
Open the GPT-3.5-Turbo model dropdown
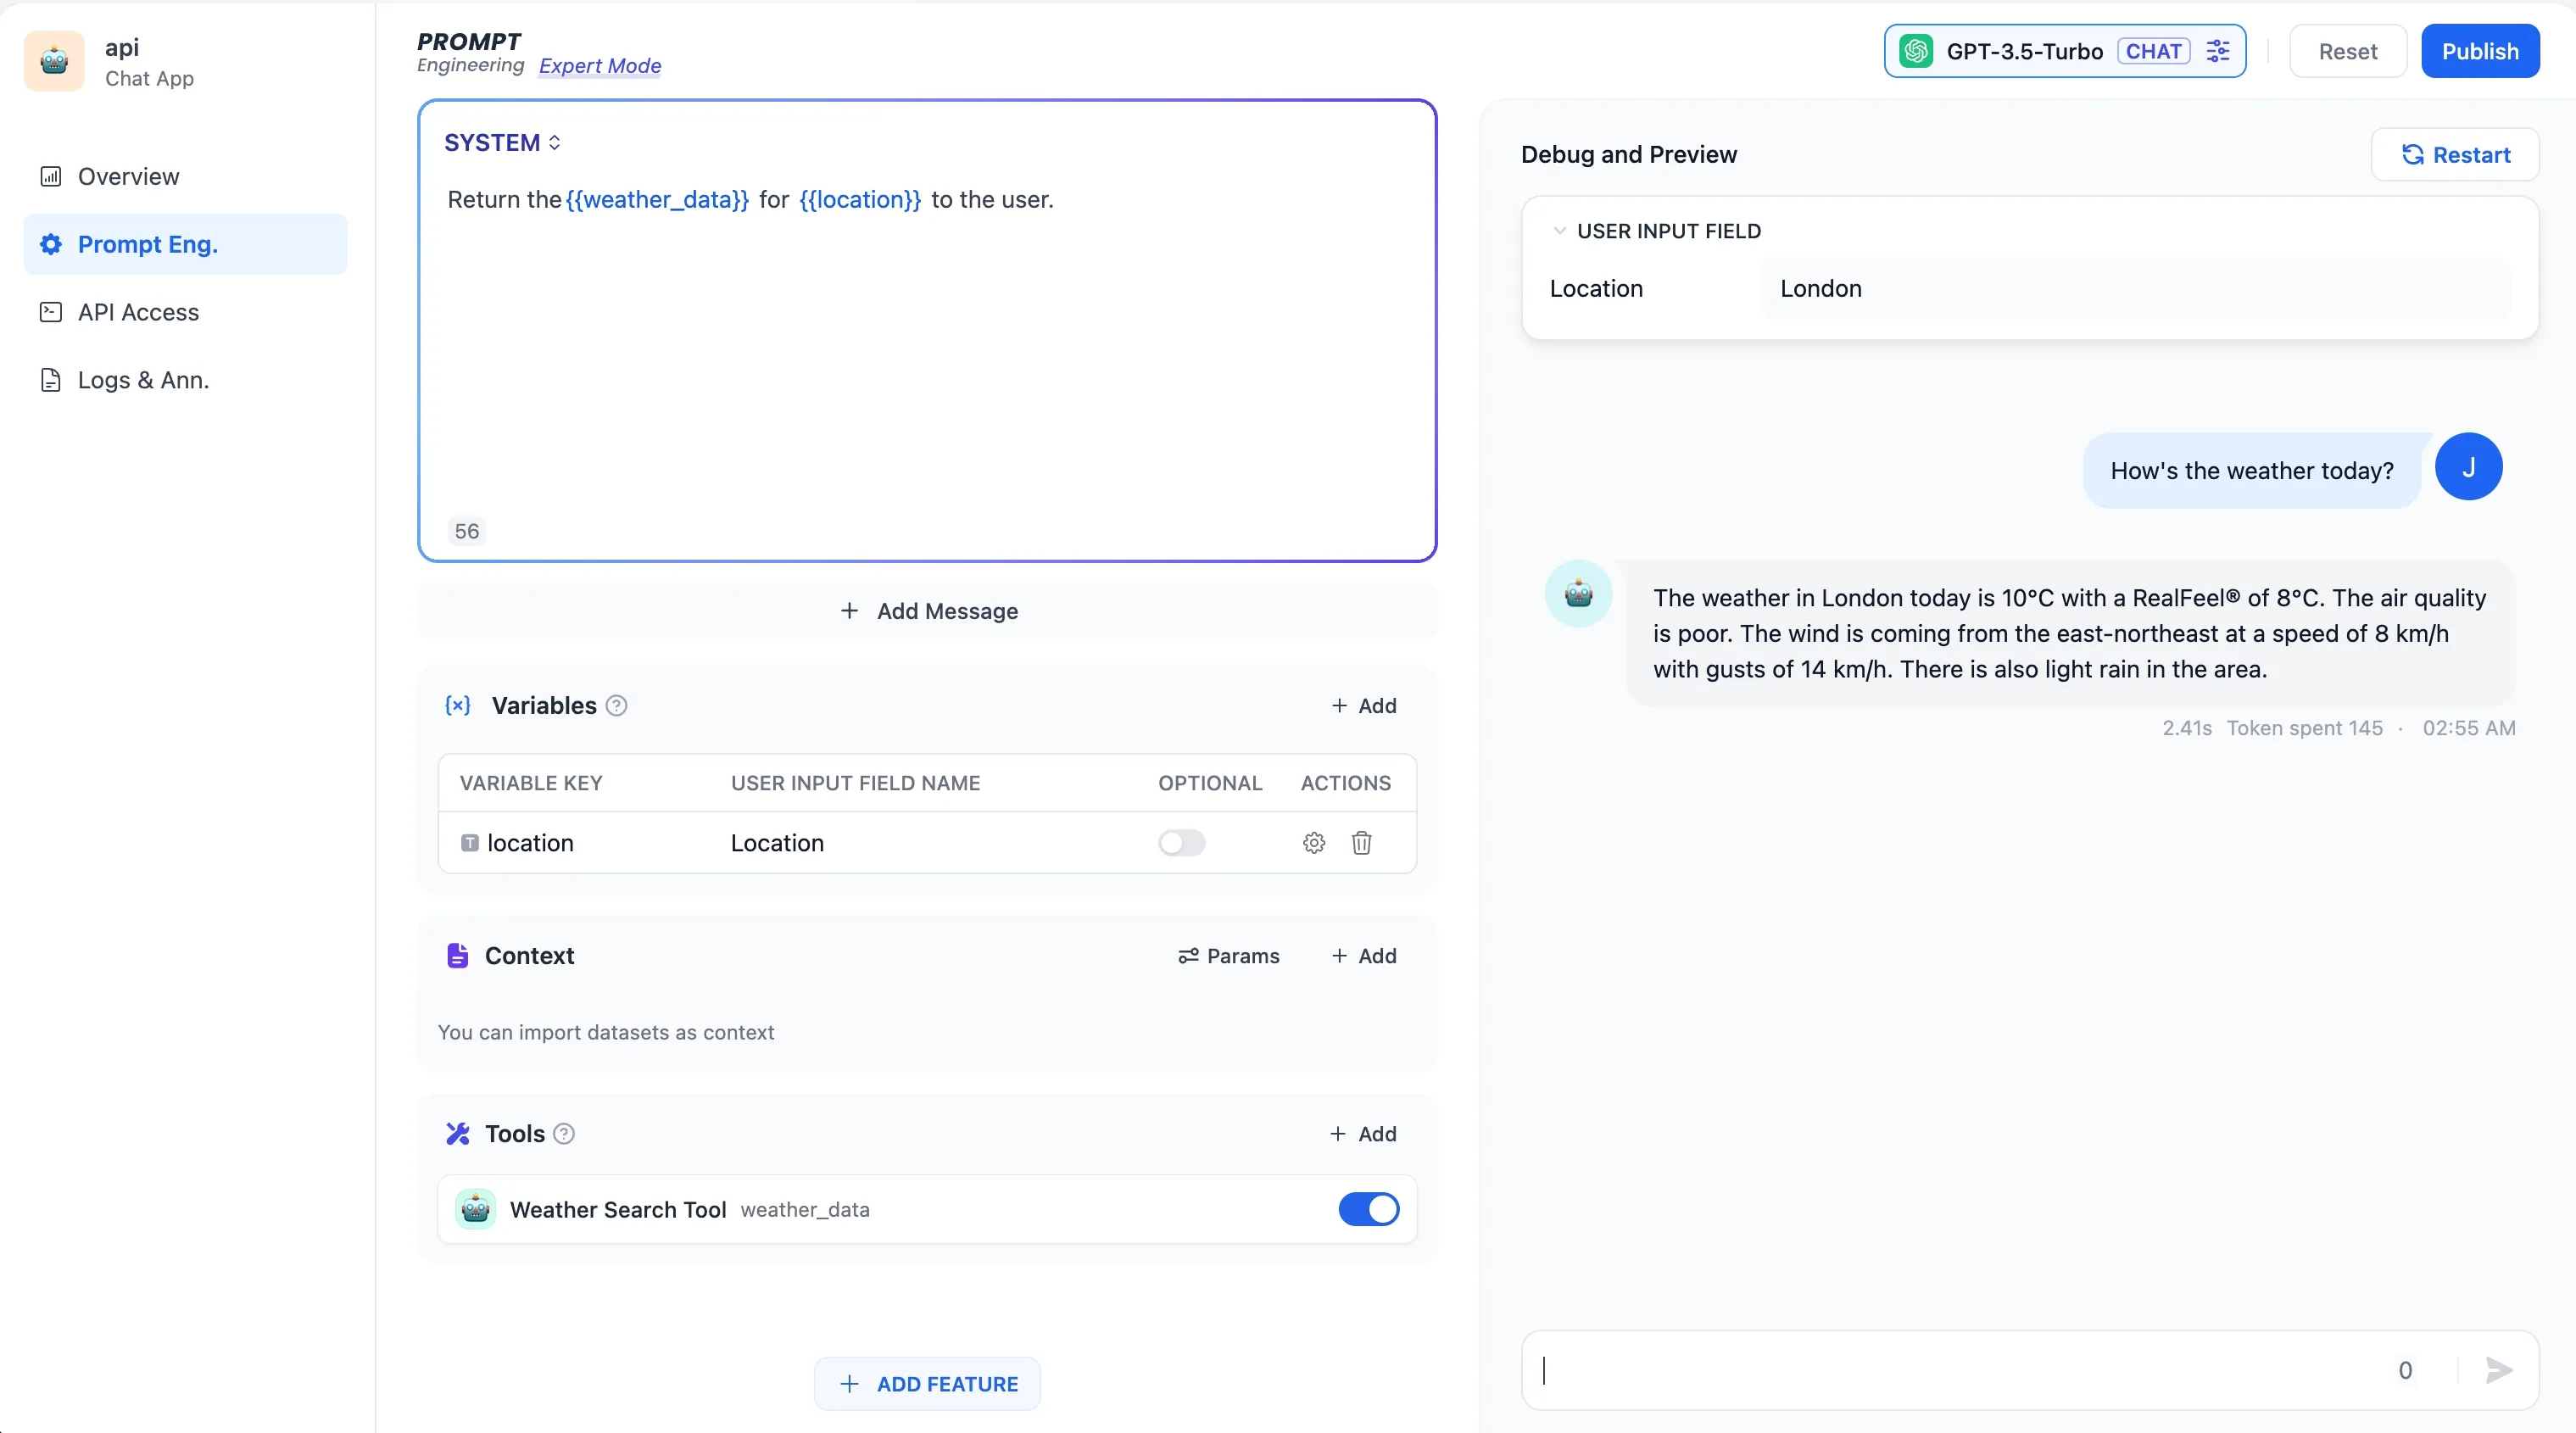click(2023, 51)
